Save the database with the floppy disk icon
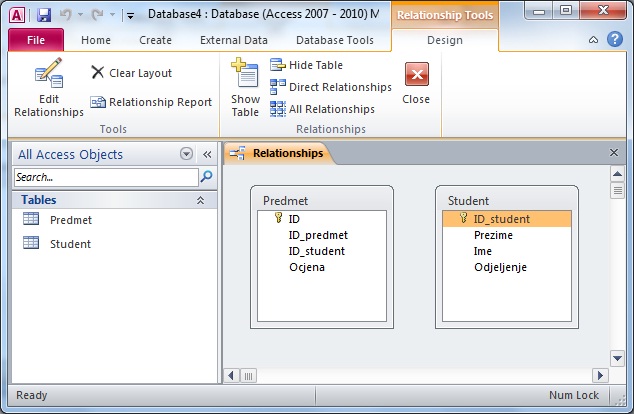Image resolution: width=634 pixels, height=414 pixels. [44, 15]
